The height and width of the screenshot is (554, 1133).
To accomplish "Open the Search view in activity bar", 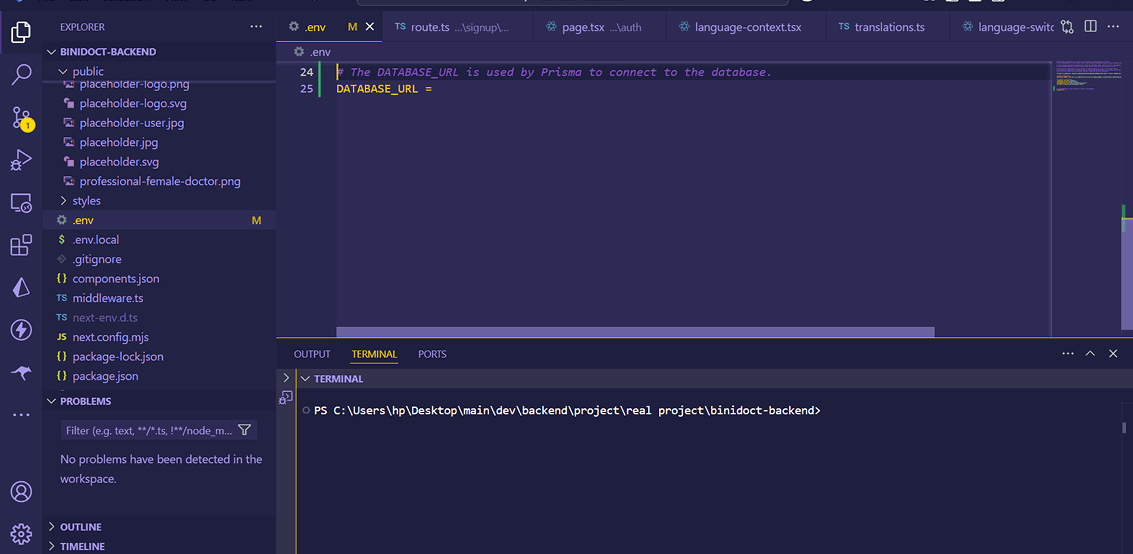I will point(21,75).
